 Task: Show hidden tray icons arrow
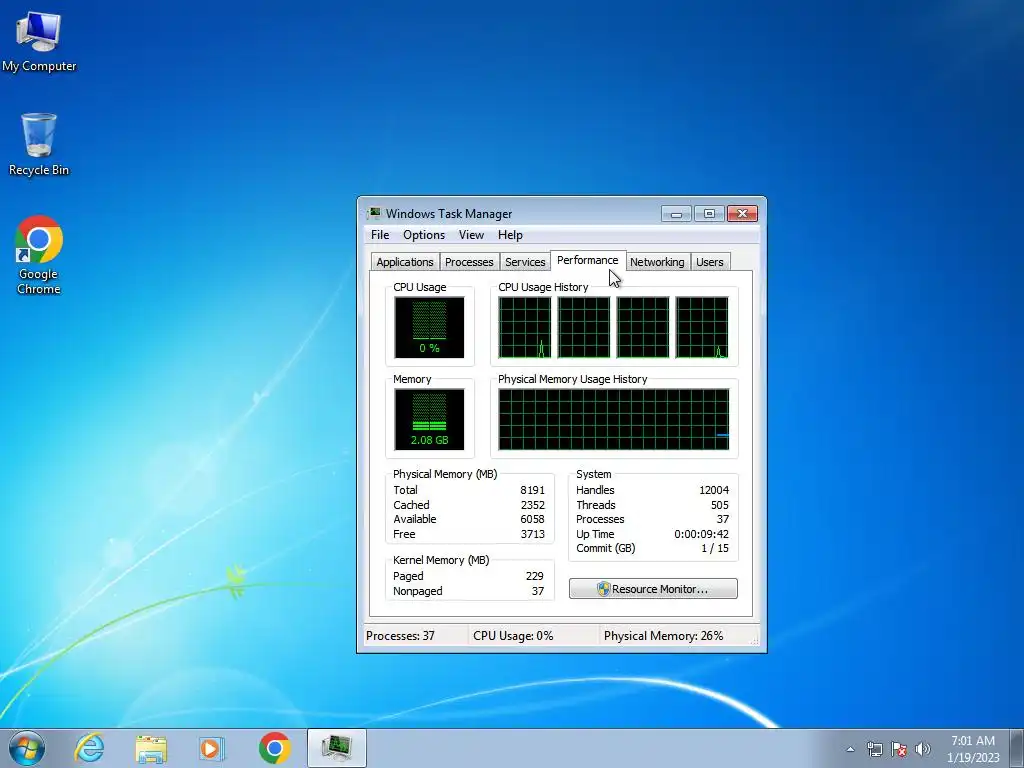850,749
